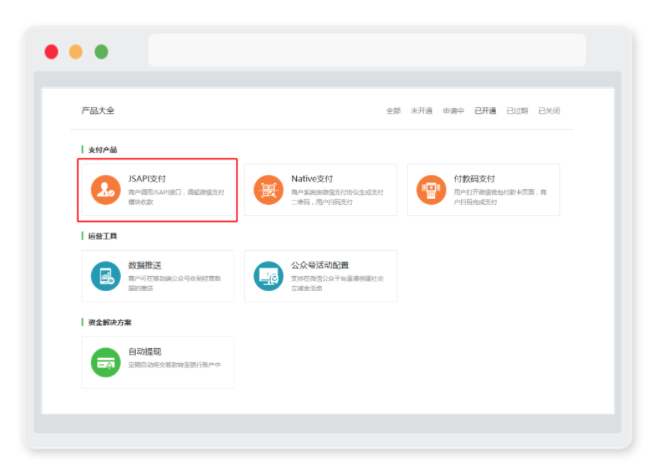The width and height of the screenshot is (661, 475).
Task: Focus the browser address bar
Action: pyautogui.click(x=367, y=50)
